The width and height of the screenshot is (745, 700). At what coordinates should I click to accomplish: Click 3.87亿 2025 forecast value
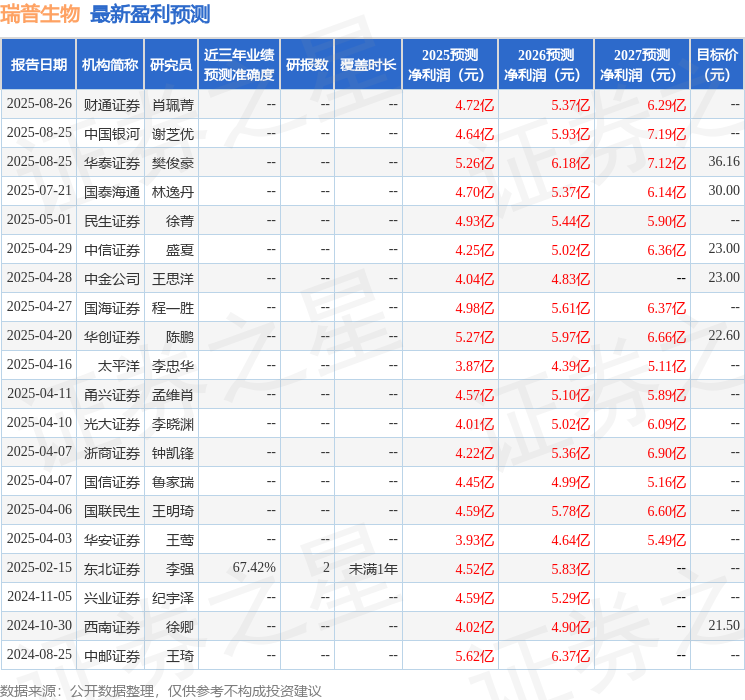tap(474, 366)
